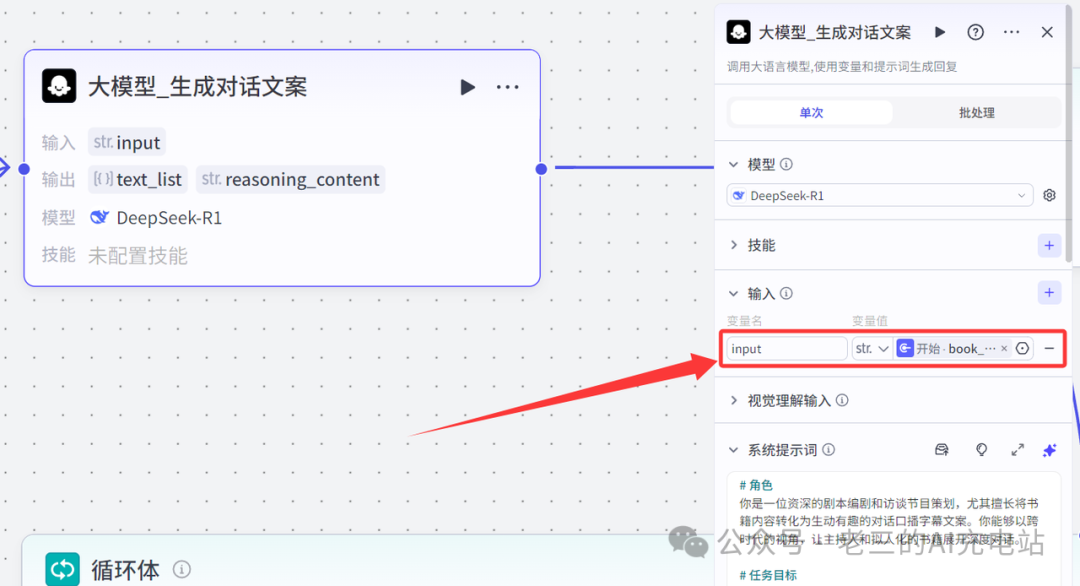The image size is (1080, 586).
Task: Show info for 循环体 node
Action: pyautogui.click(x=182, y=569)
